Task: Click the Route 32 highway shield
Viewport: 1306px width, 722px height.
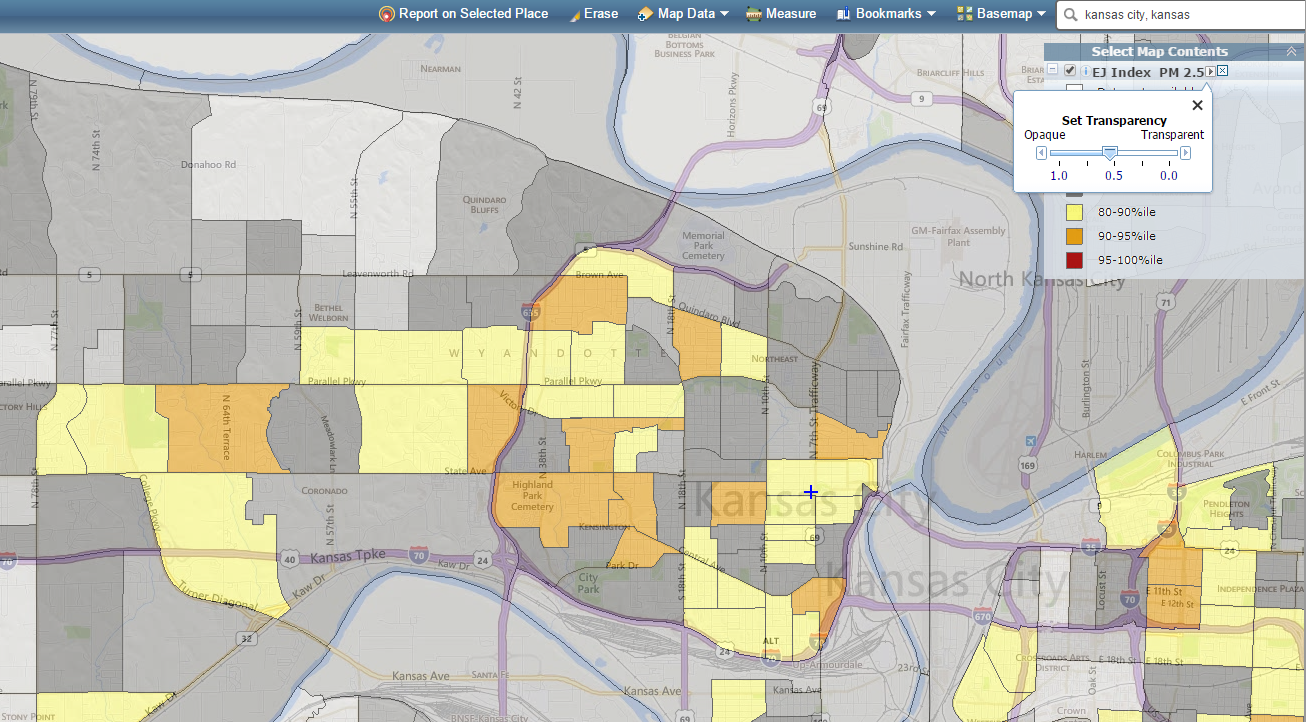Action: [x=246, y=637]
